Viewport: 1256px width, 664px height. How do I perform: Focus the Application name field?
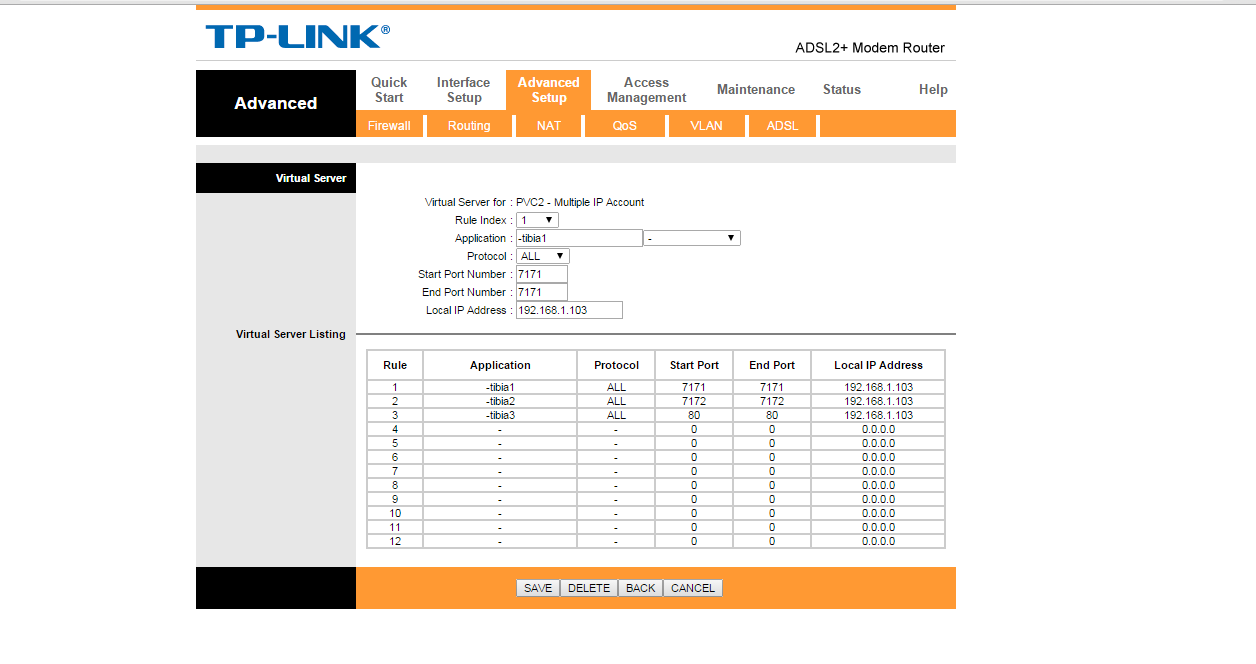579,238
